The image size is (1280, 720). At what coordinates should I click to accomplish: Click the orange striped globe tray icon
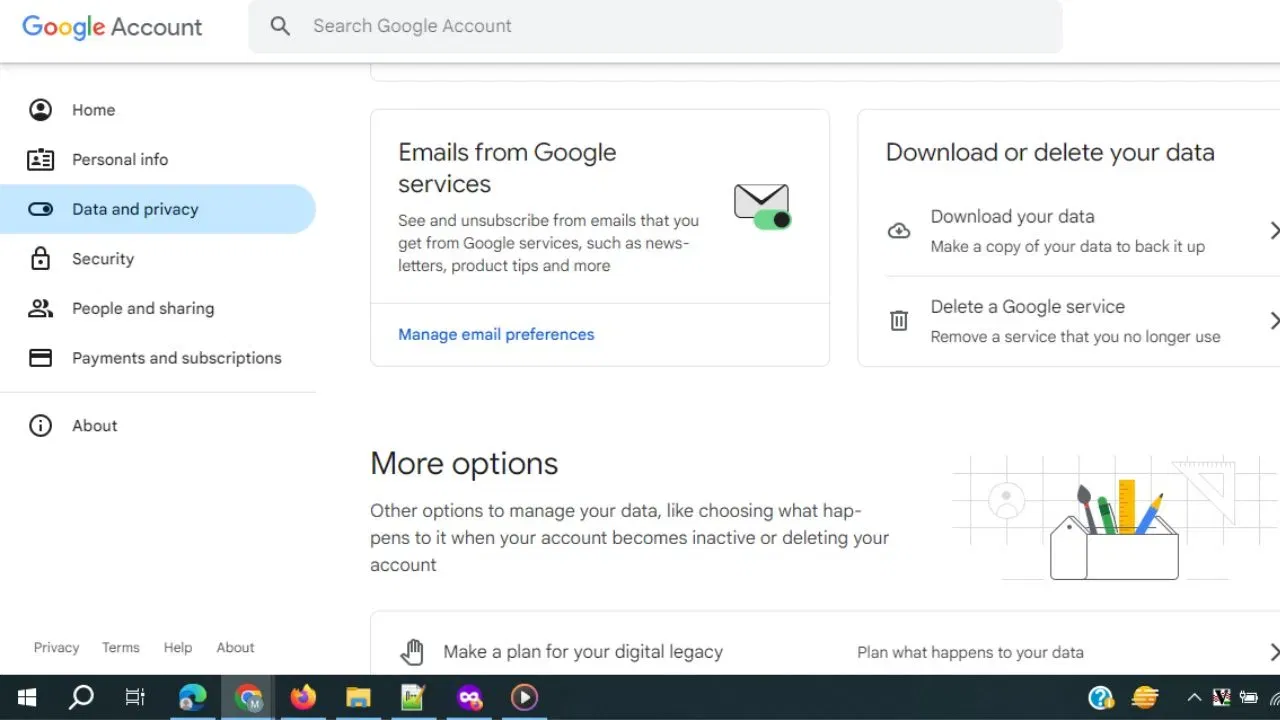tap(1145, 697)
